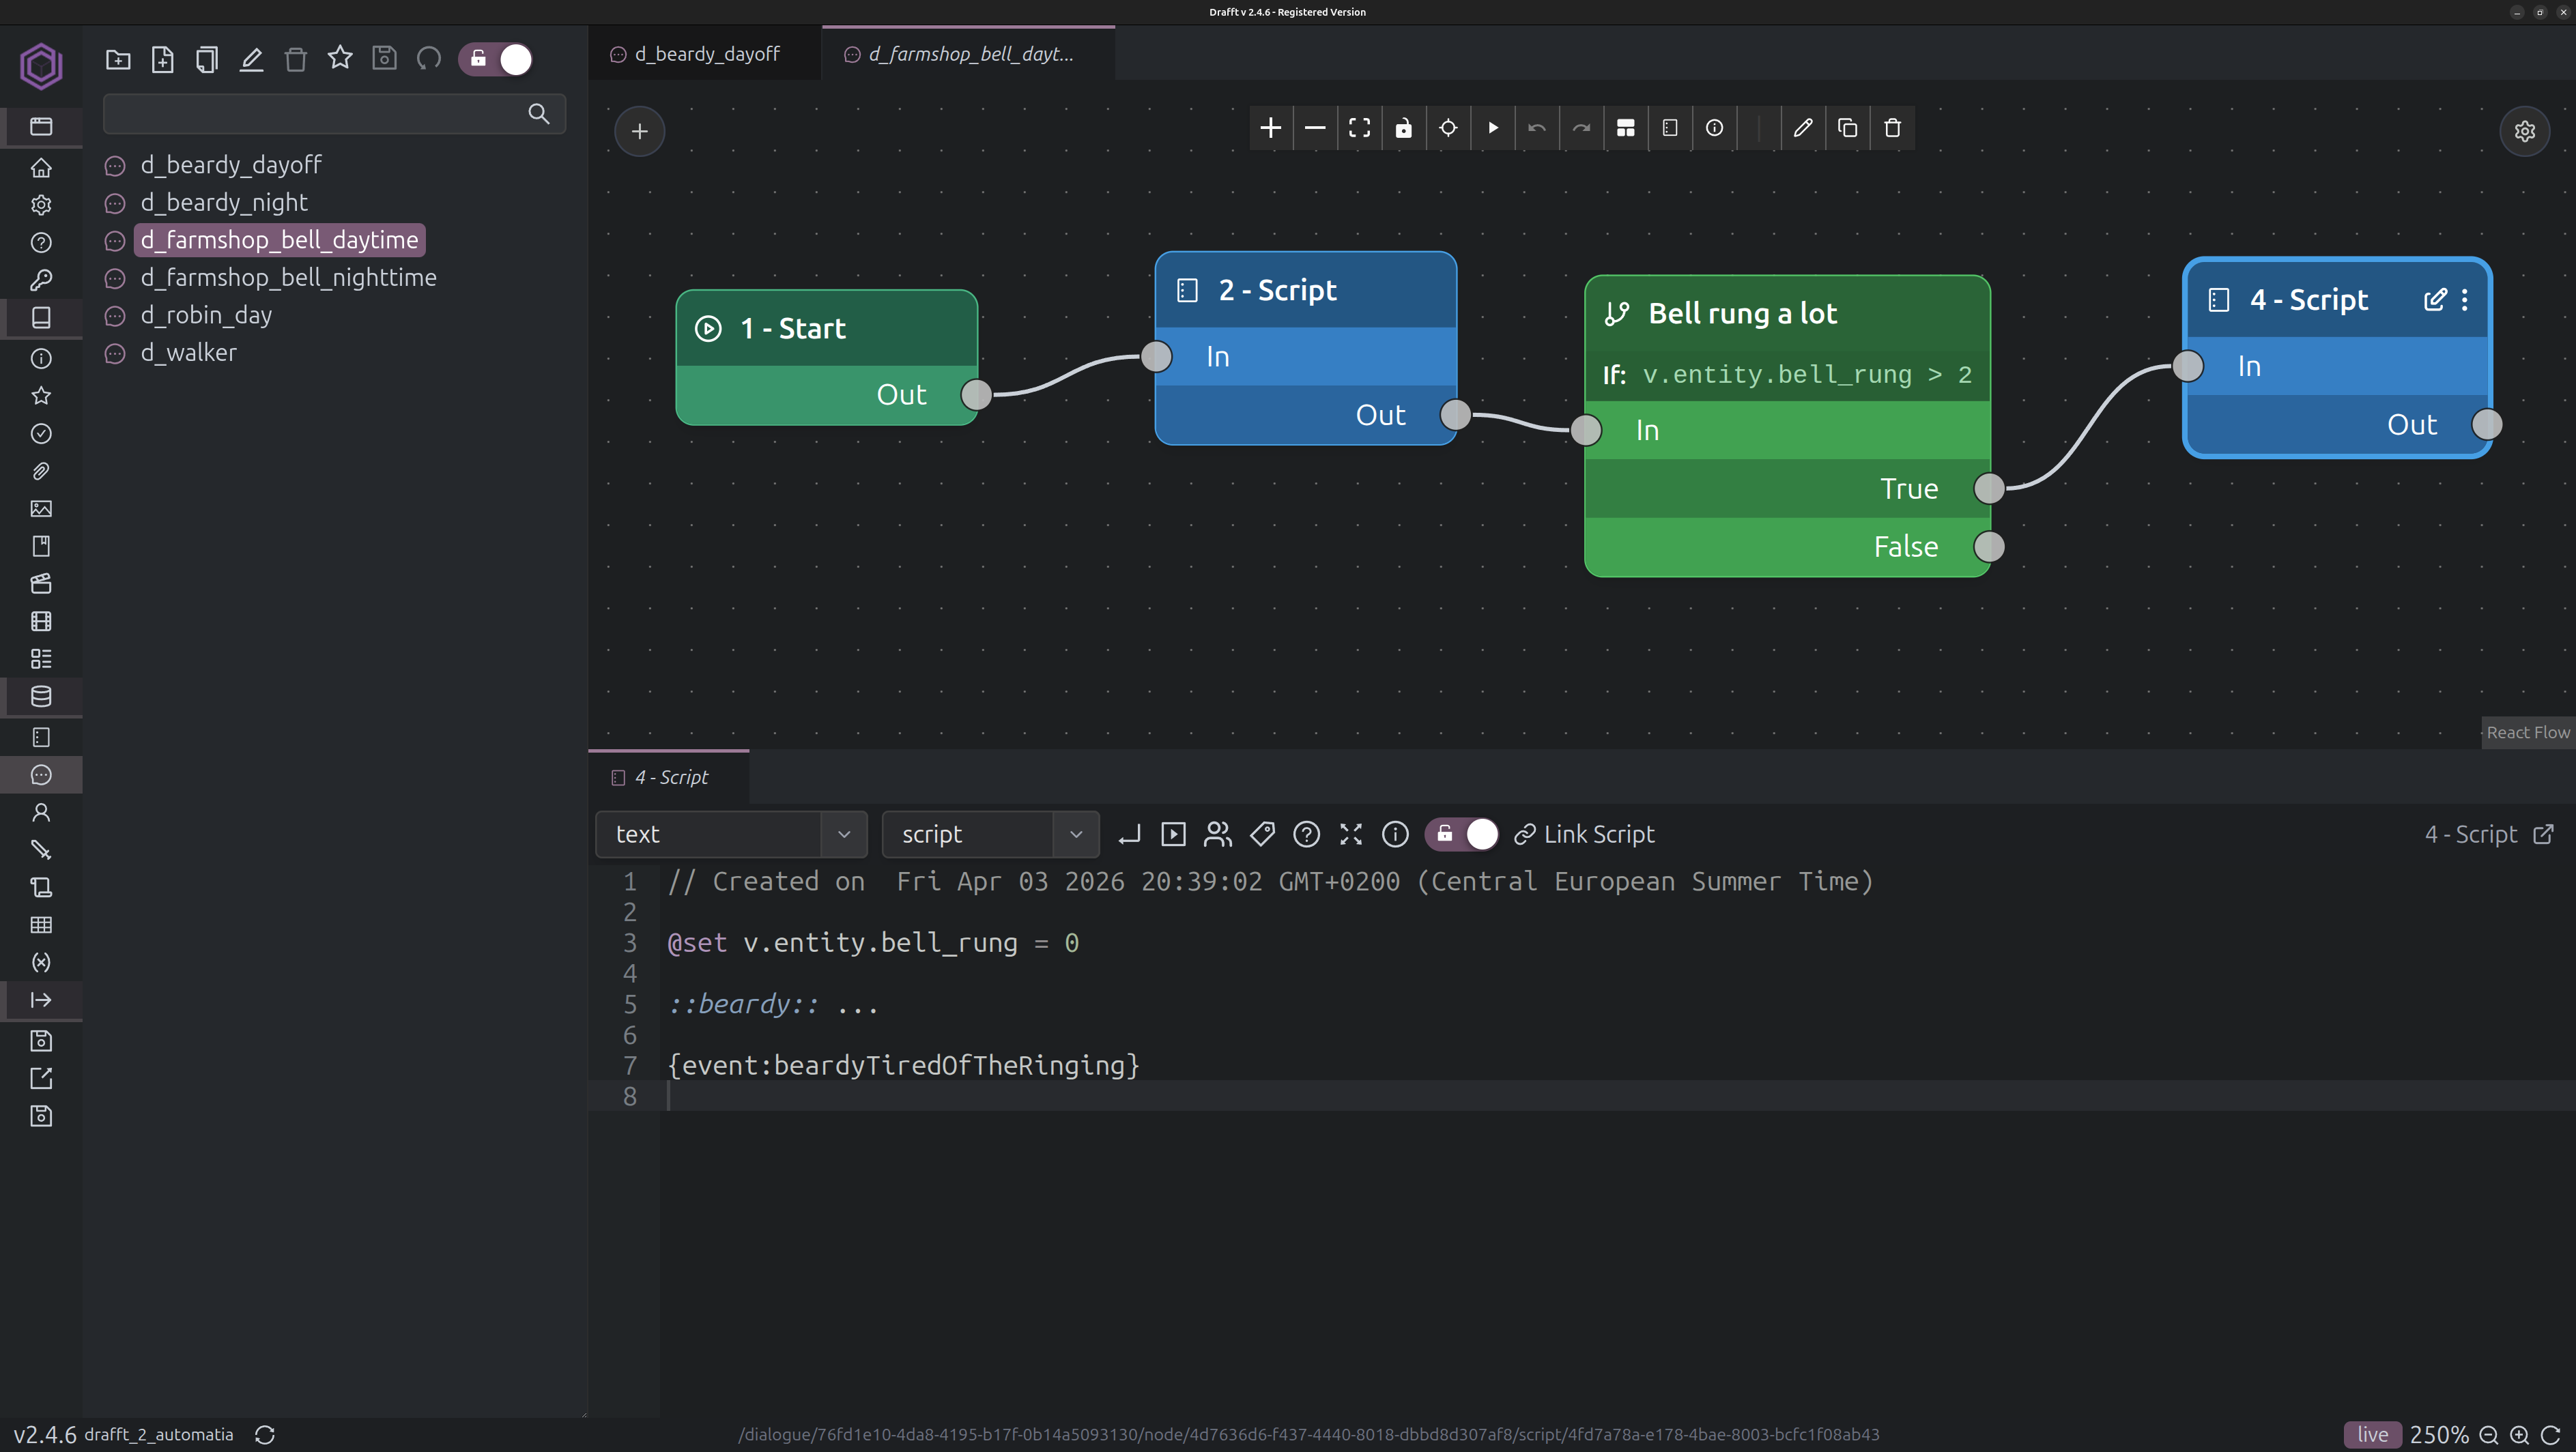The image size is (2576, 1452).
Task: Click the favorite star icon in top toolbar
Action: click(x=340, y=59)
